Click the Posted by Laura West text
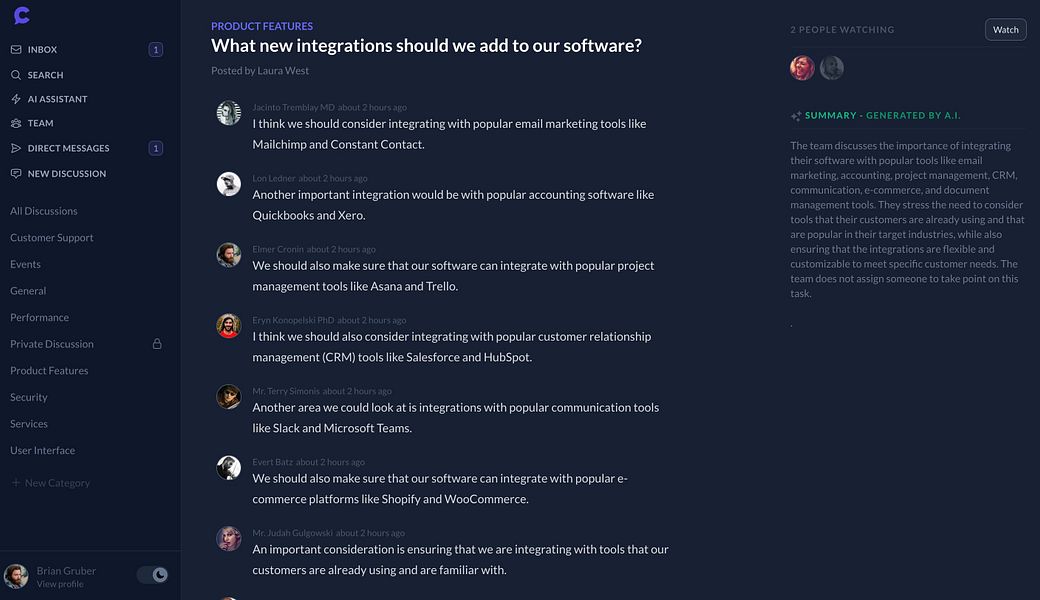This screenshot has width=1040, height=600. (260, 70)
